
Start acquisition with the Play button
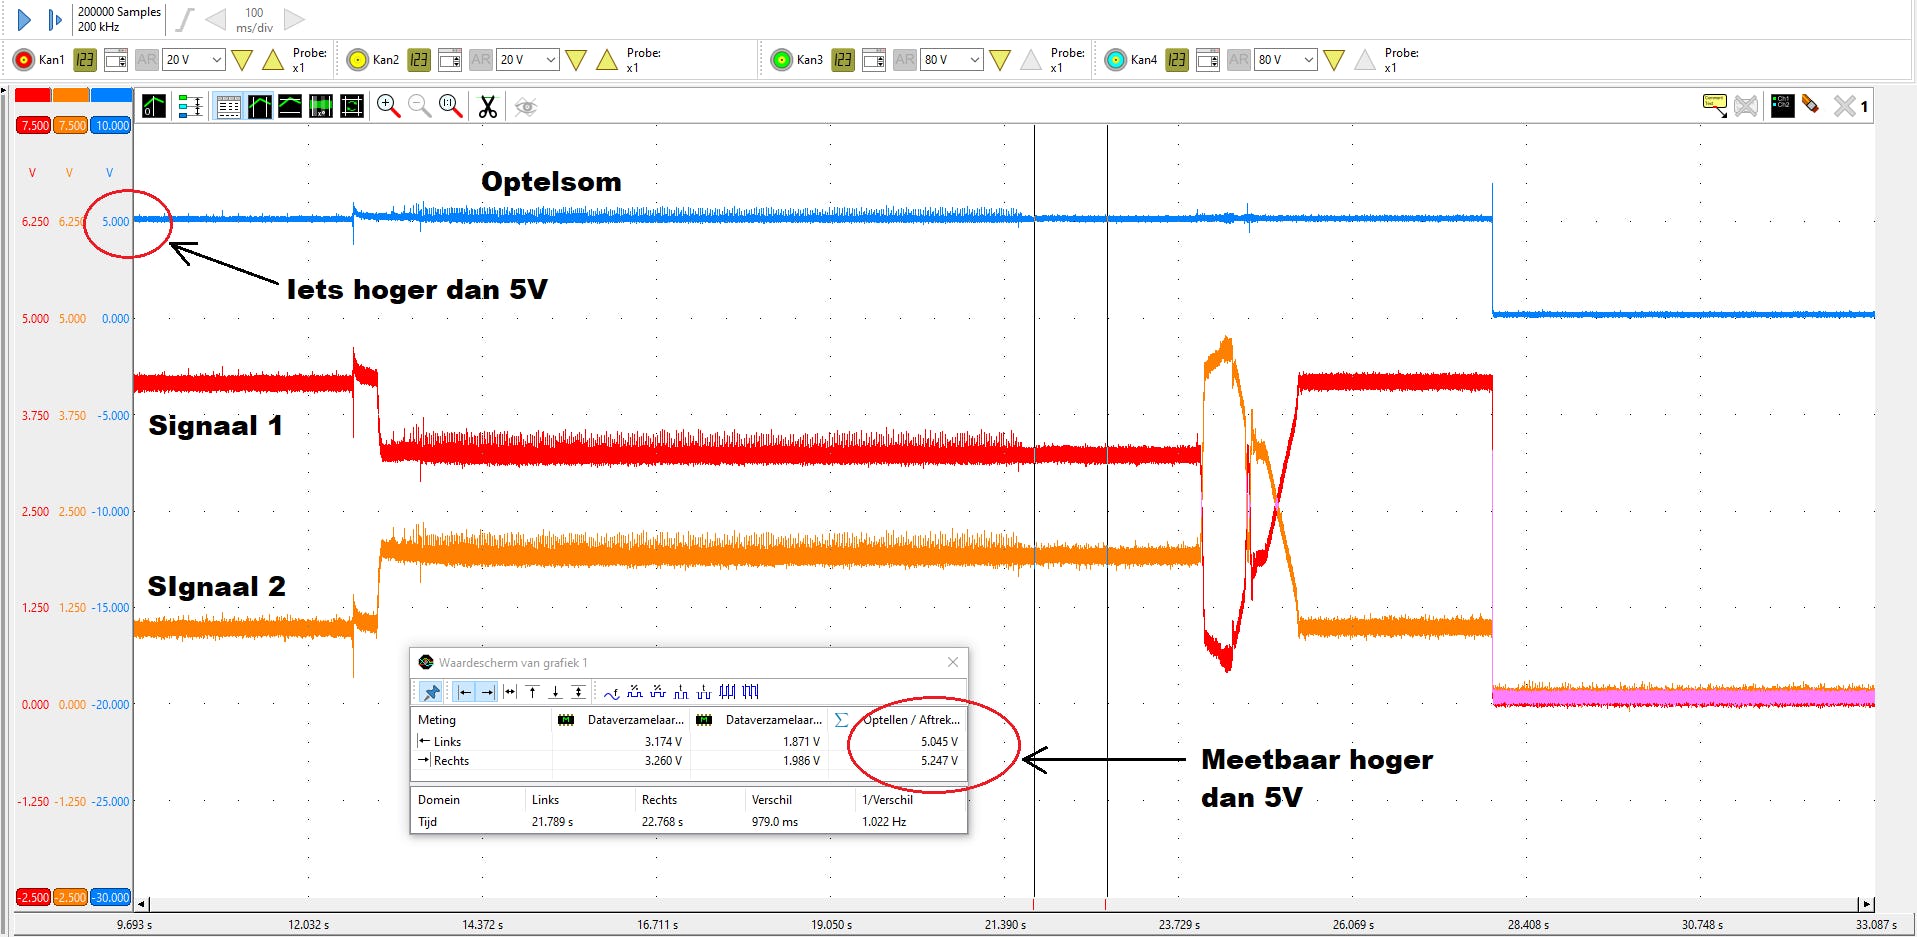[x=24, y=19]
